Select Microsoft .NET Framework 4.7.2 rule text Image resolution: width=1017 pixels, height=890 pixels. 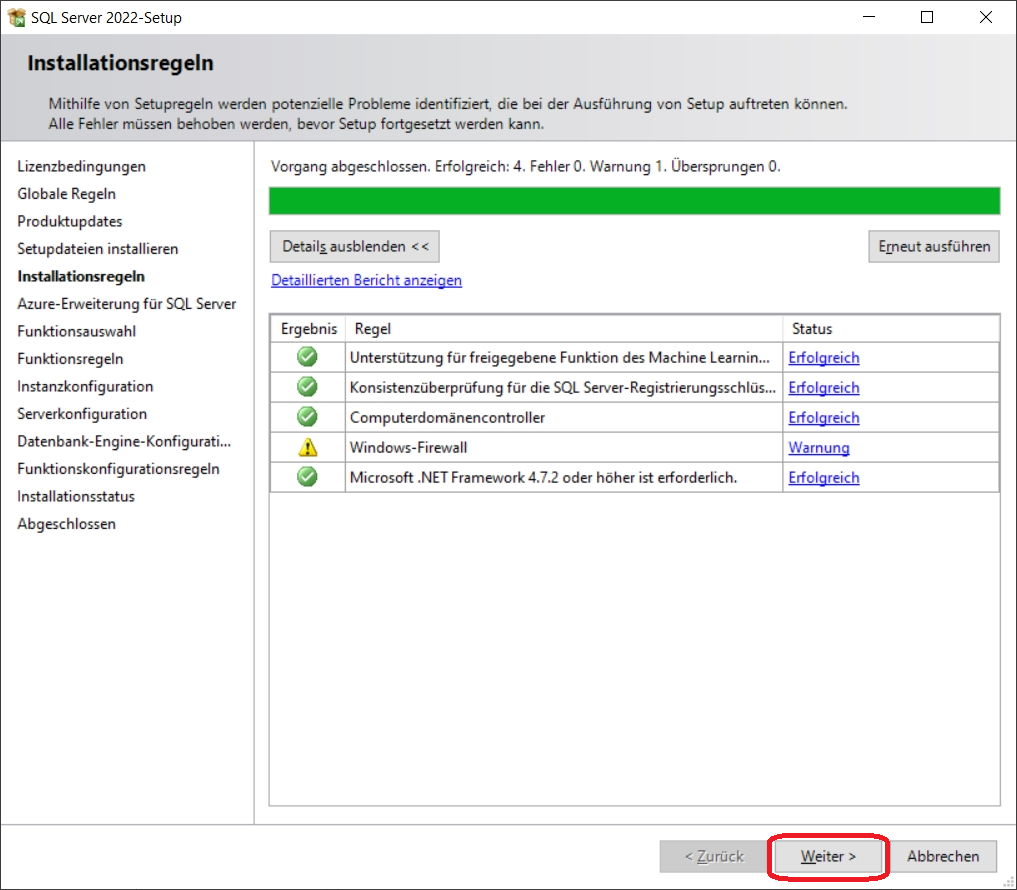click(544, 477)
